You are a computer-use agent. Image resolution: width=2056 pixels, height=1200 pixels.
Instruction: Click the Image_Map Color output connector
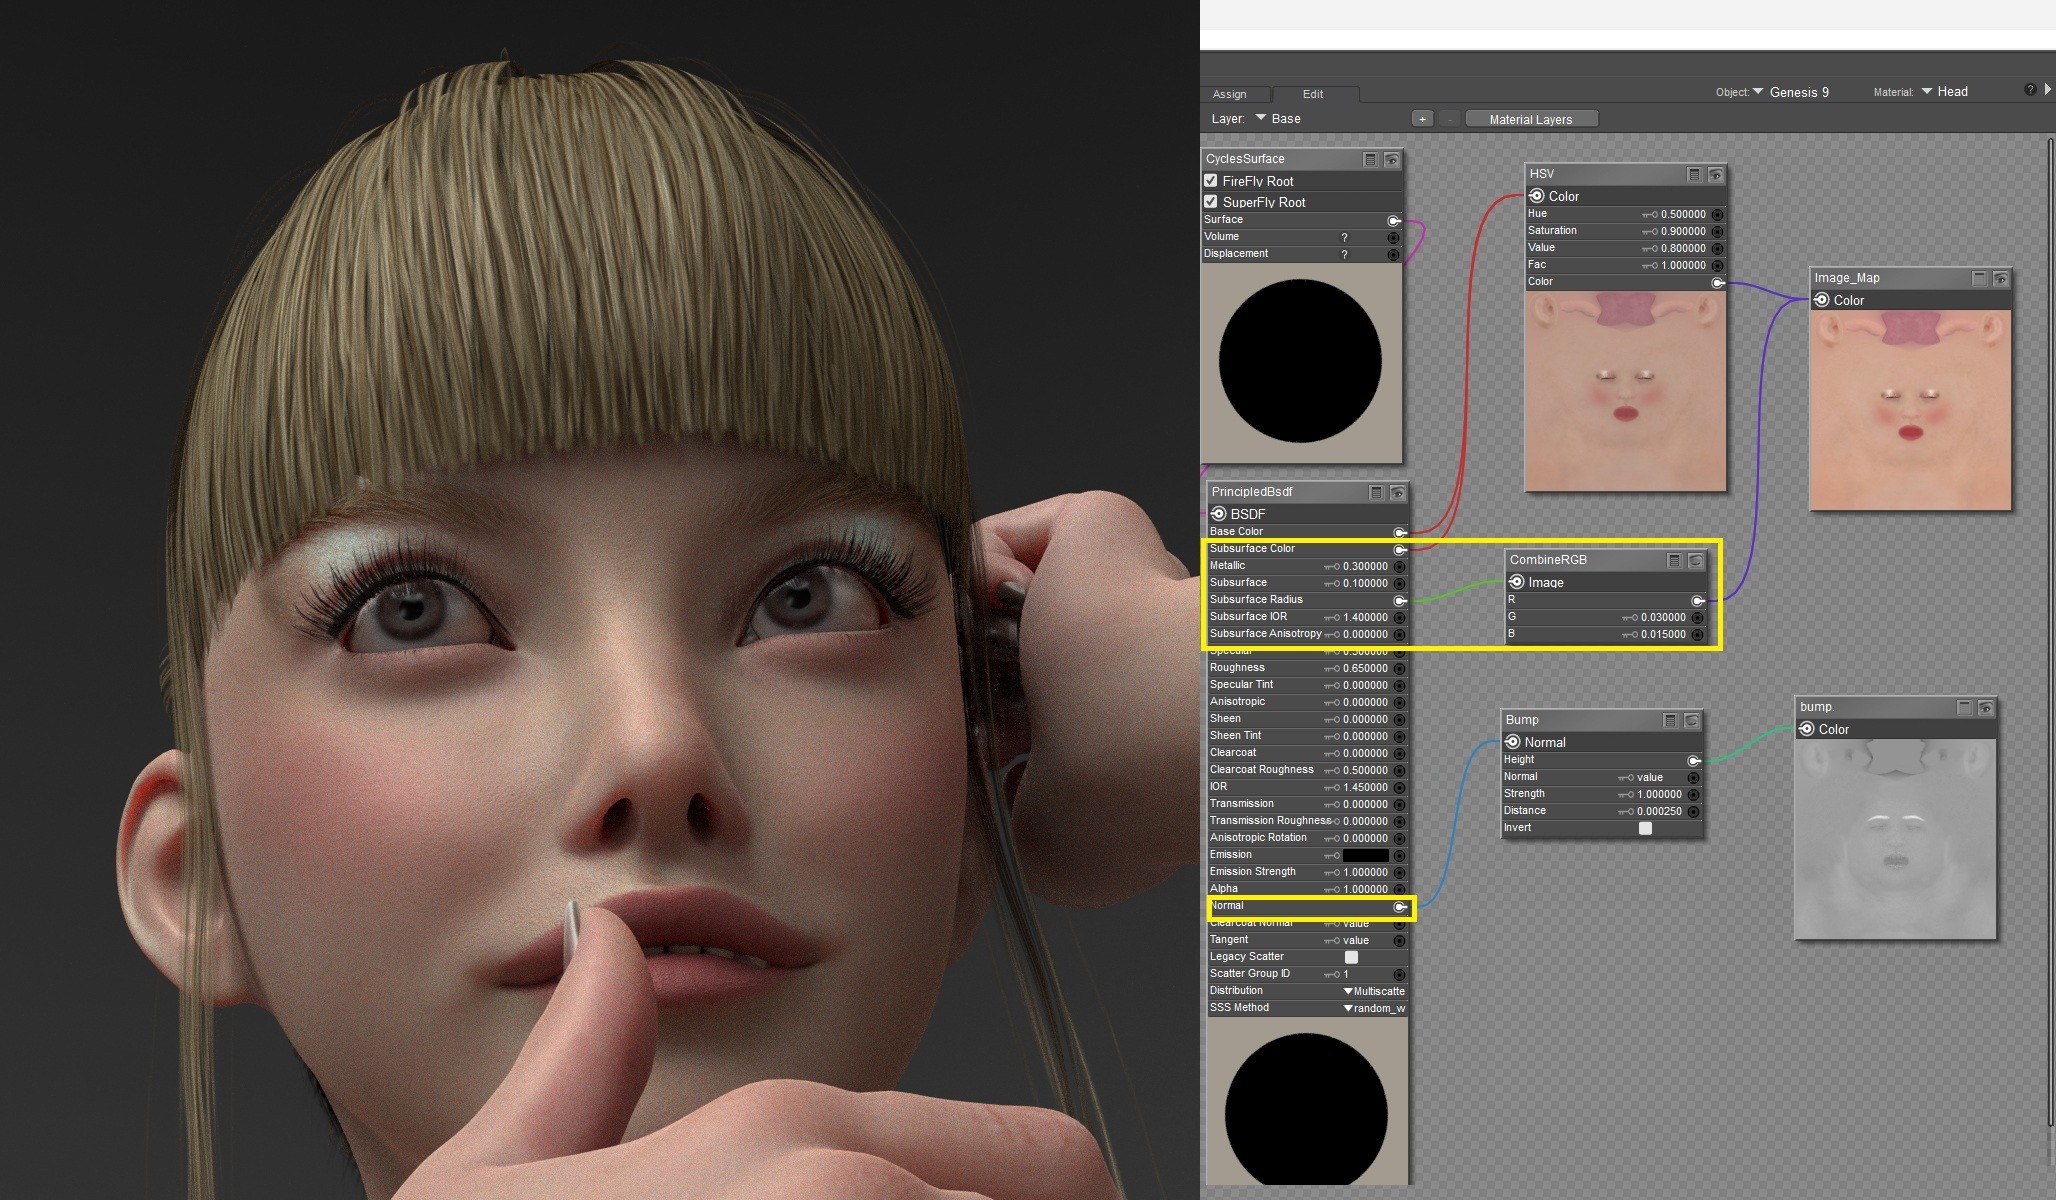click(x=1822, y=300)
